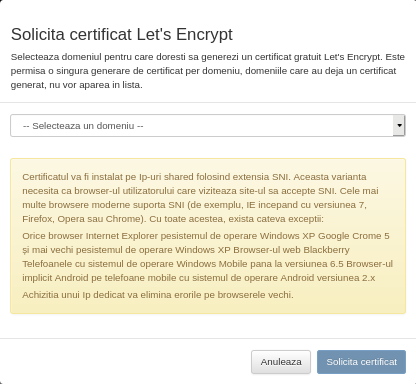Screen dimensions: 416x384
Task: Cancel the dialog with the Anuleaza button
Action: [x=281, y=362]
